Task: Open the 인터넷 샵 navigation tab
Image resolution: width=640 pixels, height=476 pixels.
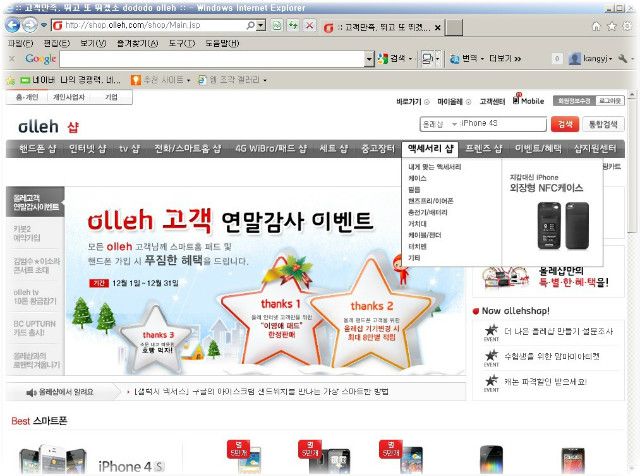Action: [88, 149]
